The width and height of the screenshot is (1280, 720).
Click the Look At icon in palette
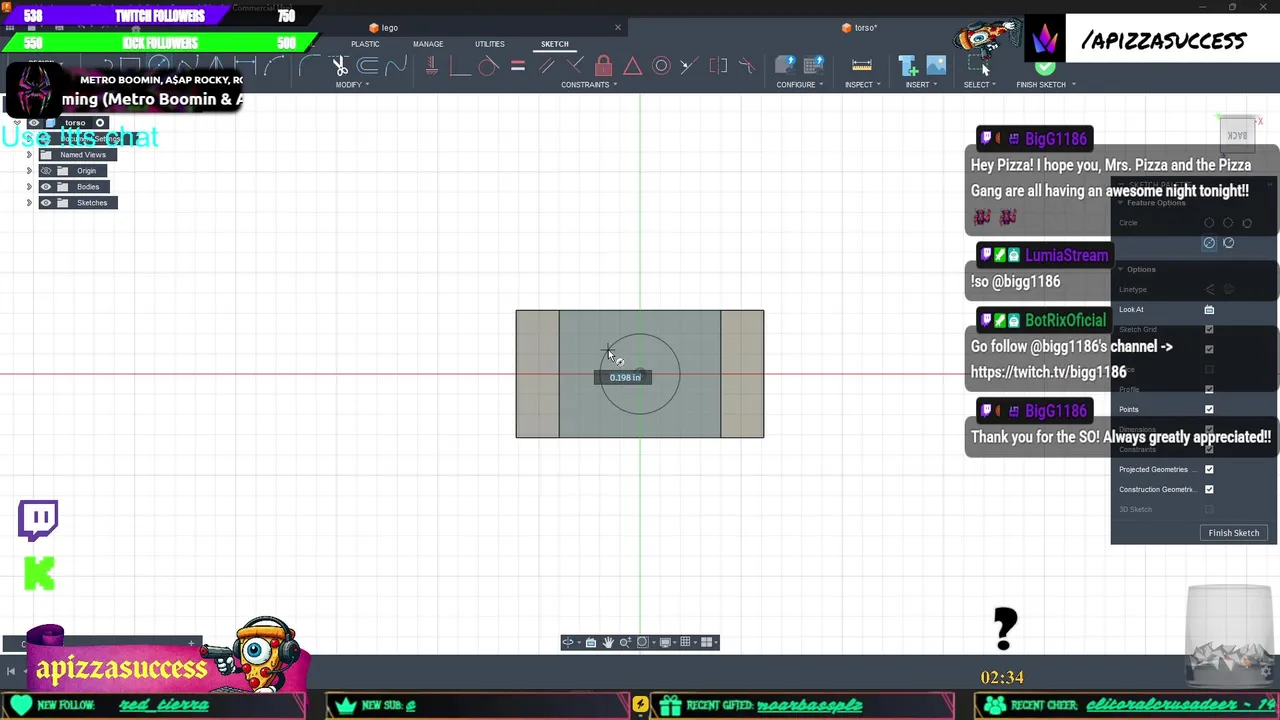1209,310
